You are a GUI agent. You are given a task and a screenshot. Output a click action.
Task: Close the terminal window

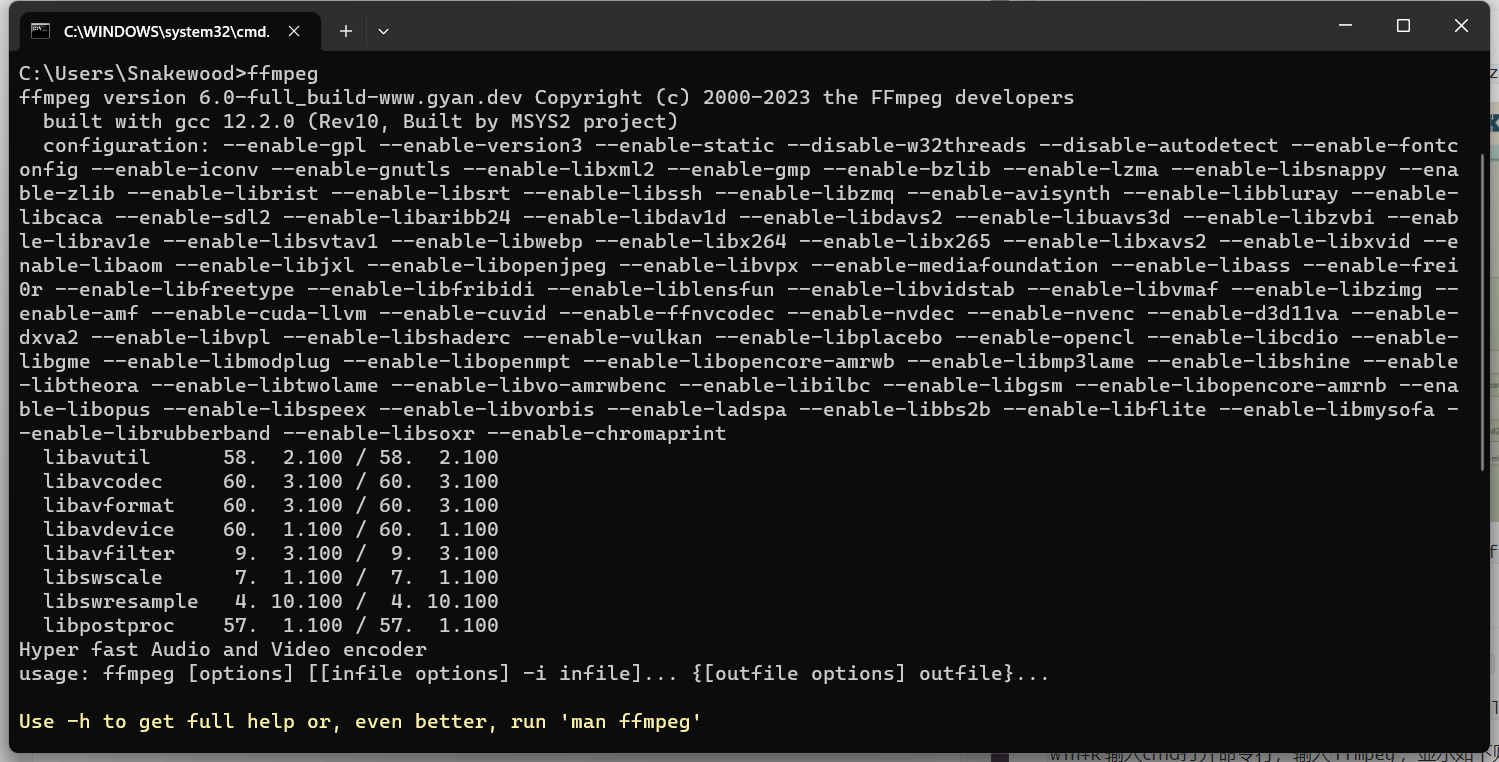1461,26
